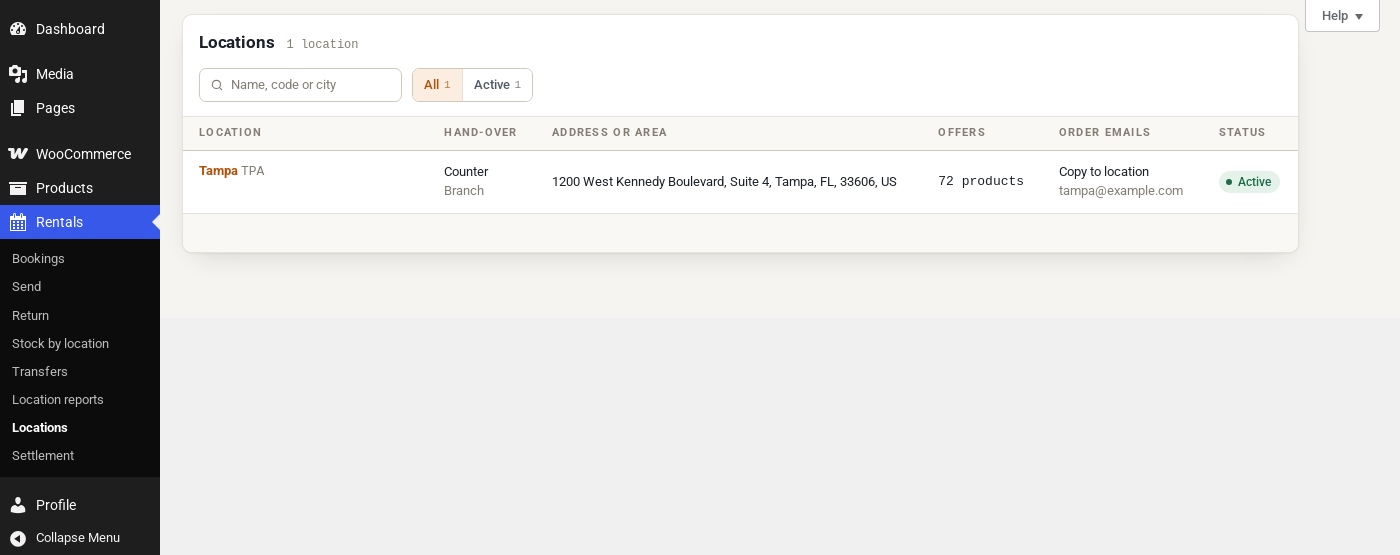
Task: Open the Help dropdown
Action: coord(1342,15)
